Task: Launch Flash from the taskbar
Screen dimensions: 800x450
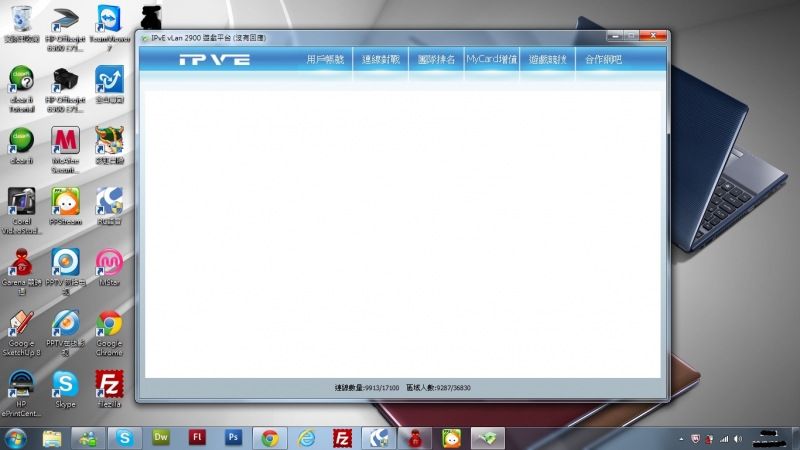Action: pyautogui.click(x=197, y=437)
